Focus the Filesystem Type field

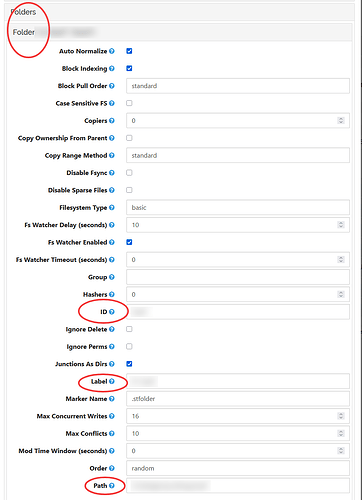tap(238, 207)
